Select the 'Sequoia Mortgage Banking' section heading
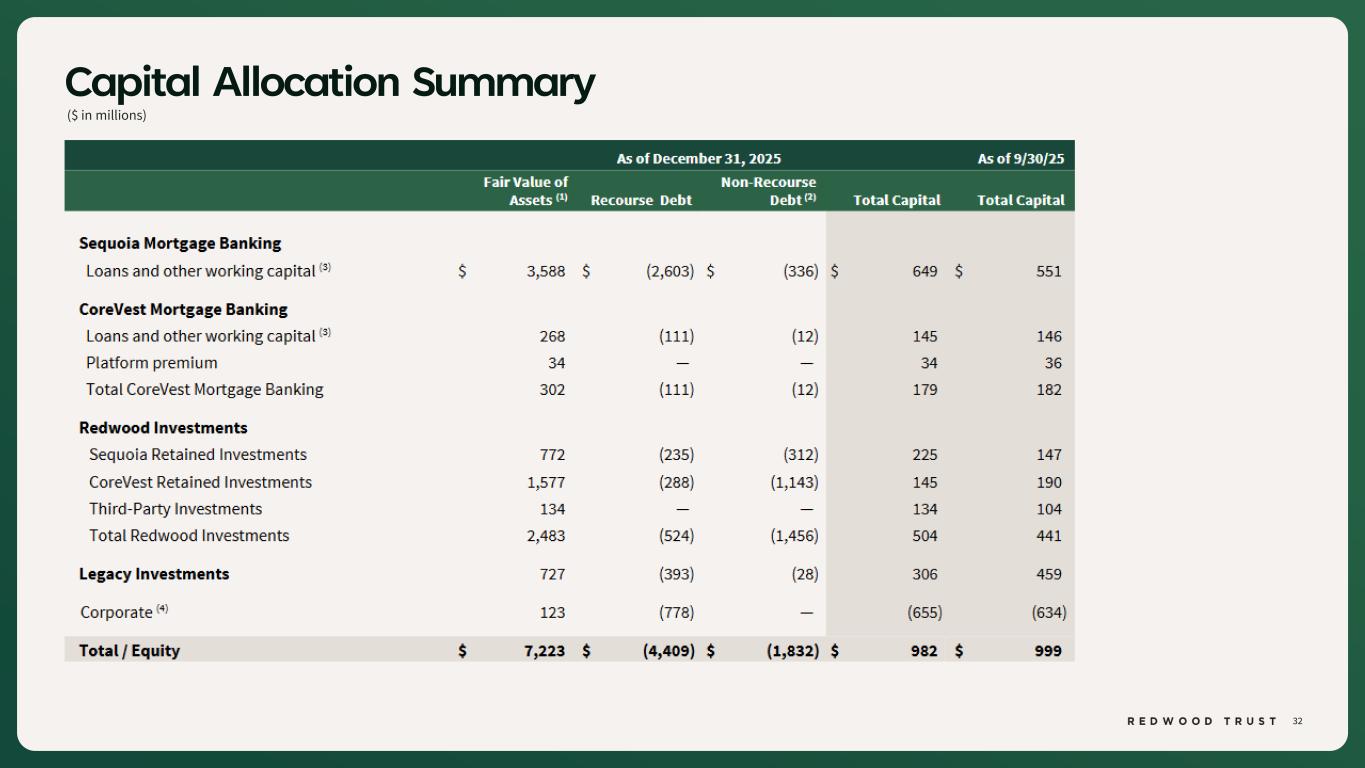Viewport: 1365px width, 768px height. click(180, 243)
